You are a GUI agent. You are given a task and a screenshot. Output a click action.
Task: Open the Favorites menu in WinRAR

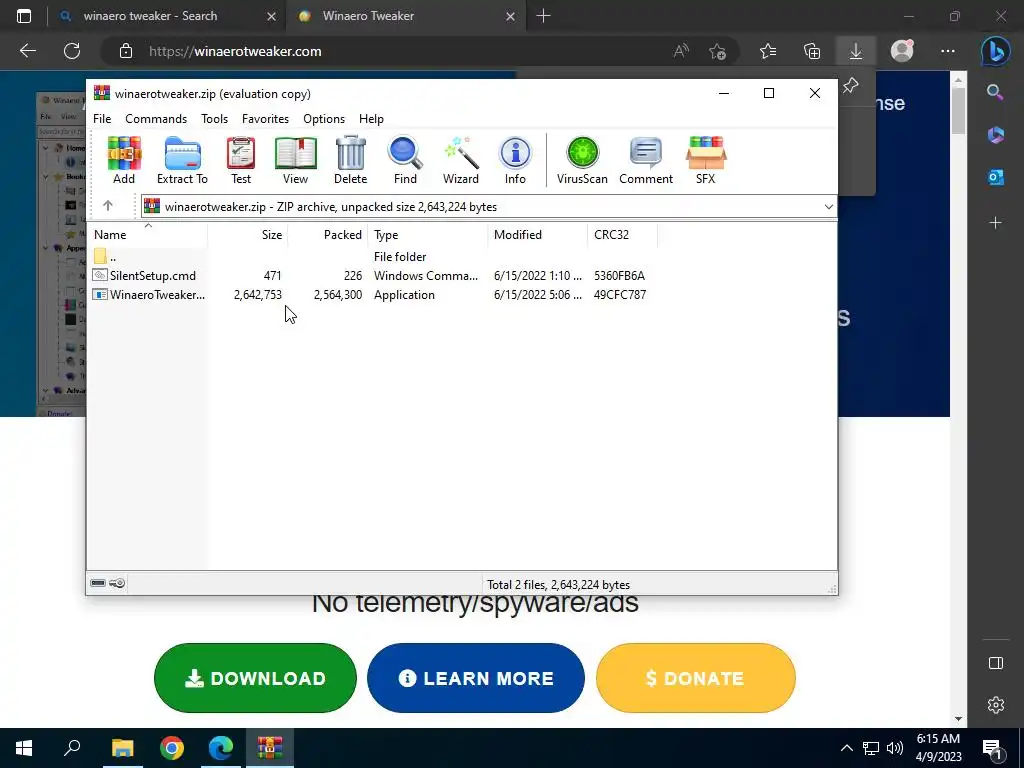[265, 119]
